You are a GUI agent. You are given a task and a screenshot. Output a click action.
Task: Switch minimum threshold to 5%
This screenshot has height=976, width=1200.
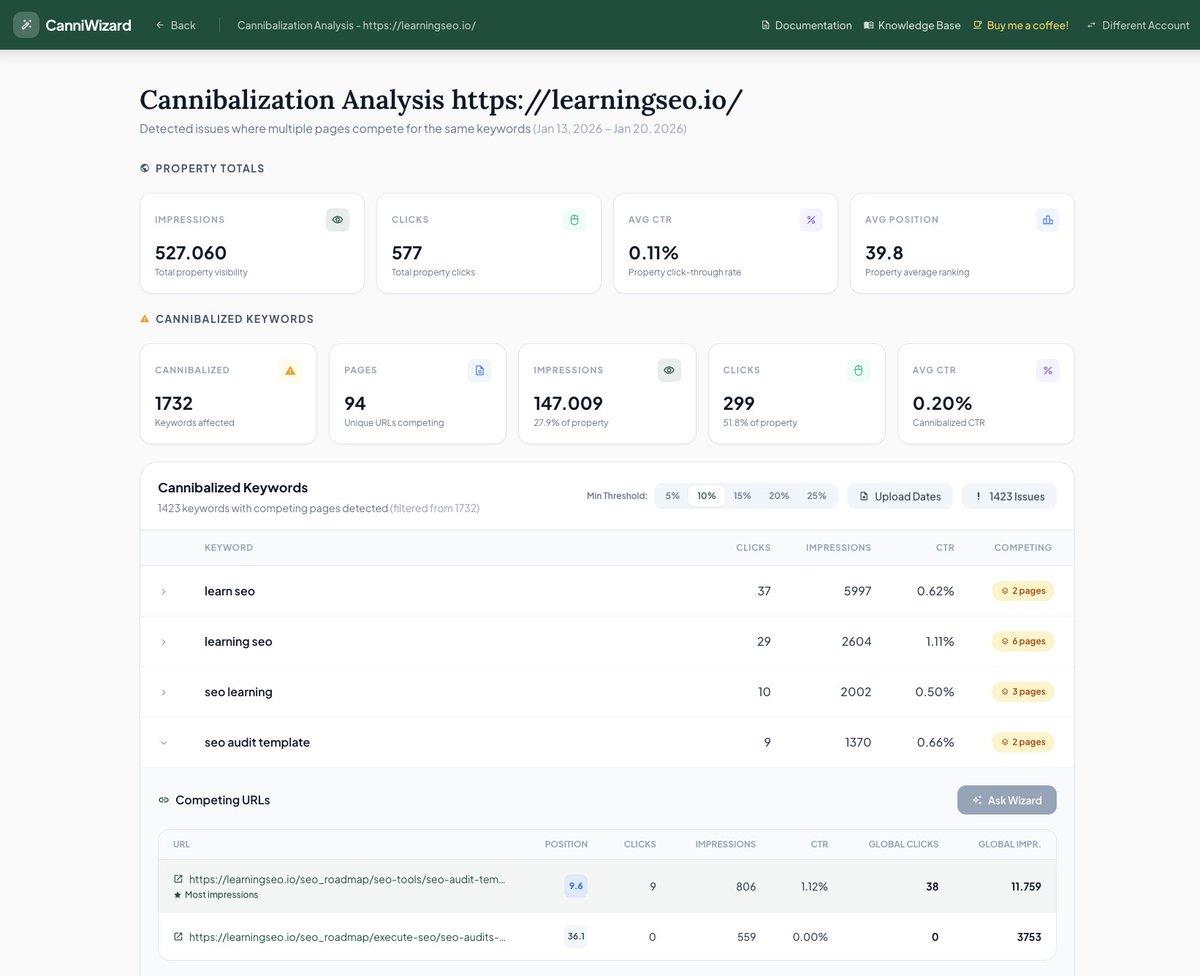tap(672, 495)
